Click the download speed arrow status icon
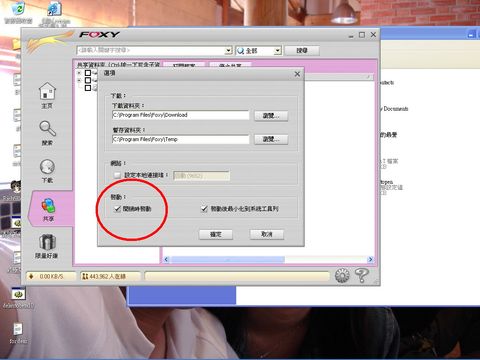Screen dimensions: 480x360 (31, 276)
